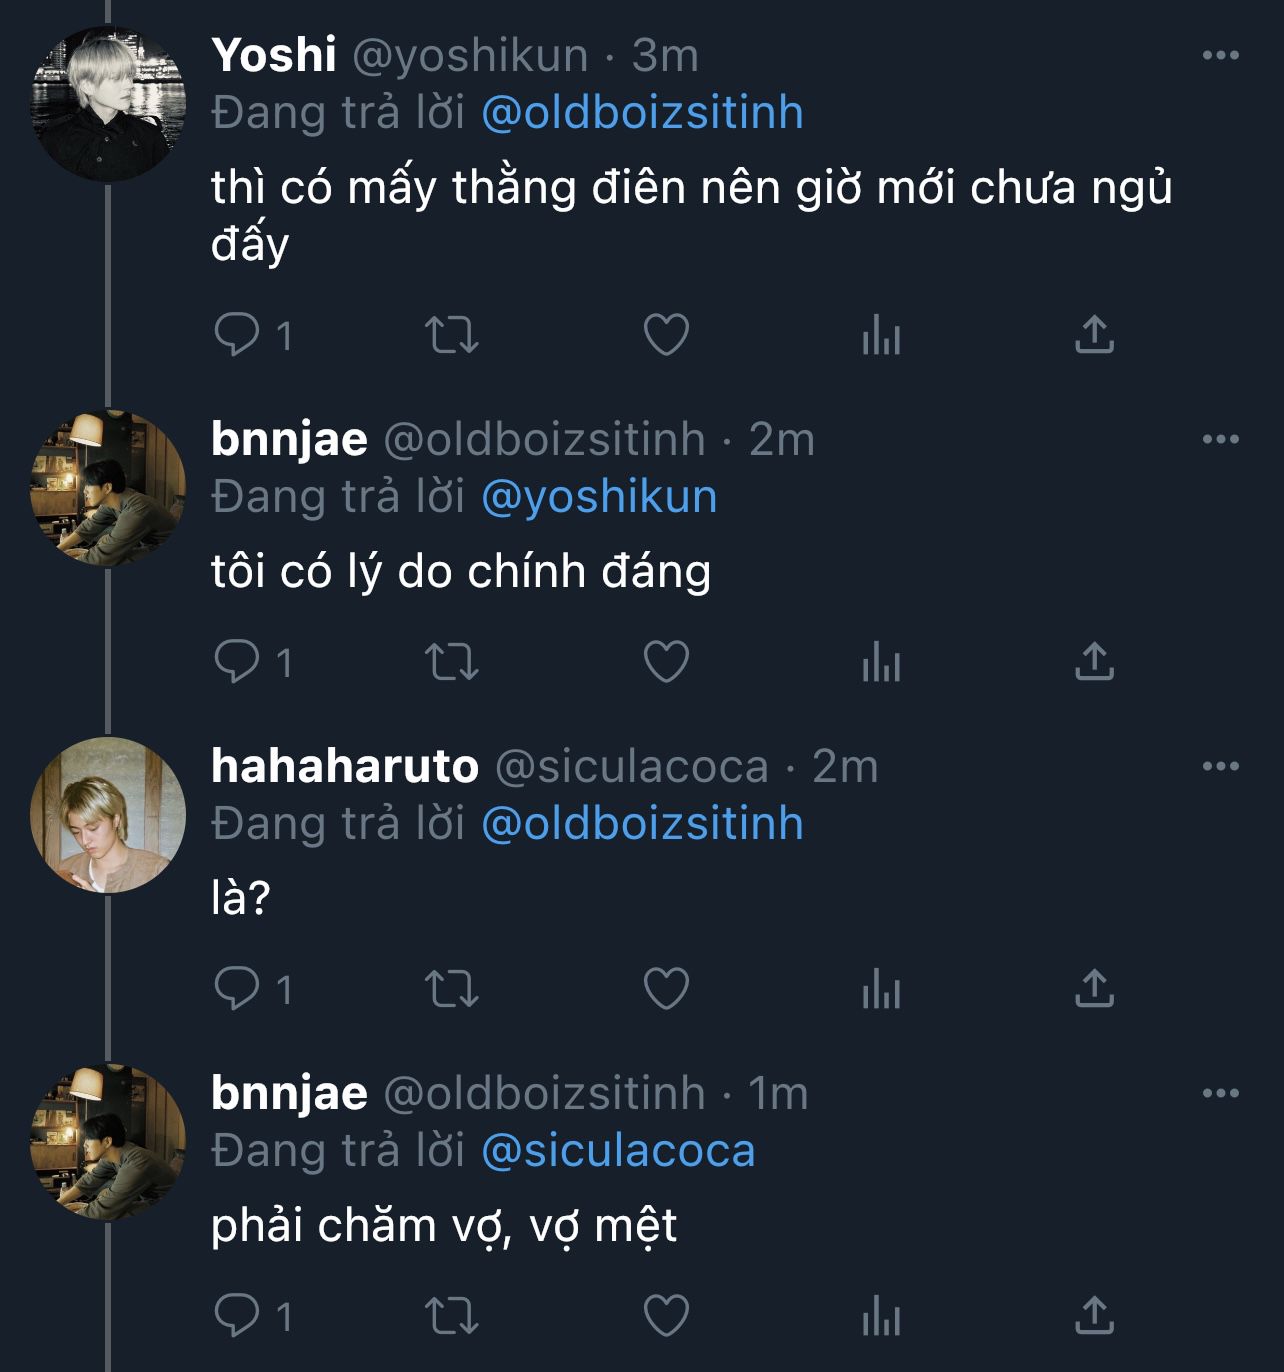View analytics for "phải chăm vợ" tweet
The width and height of the screenshot is (1284, 1372).
coord(881,1316)
